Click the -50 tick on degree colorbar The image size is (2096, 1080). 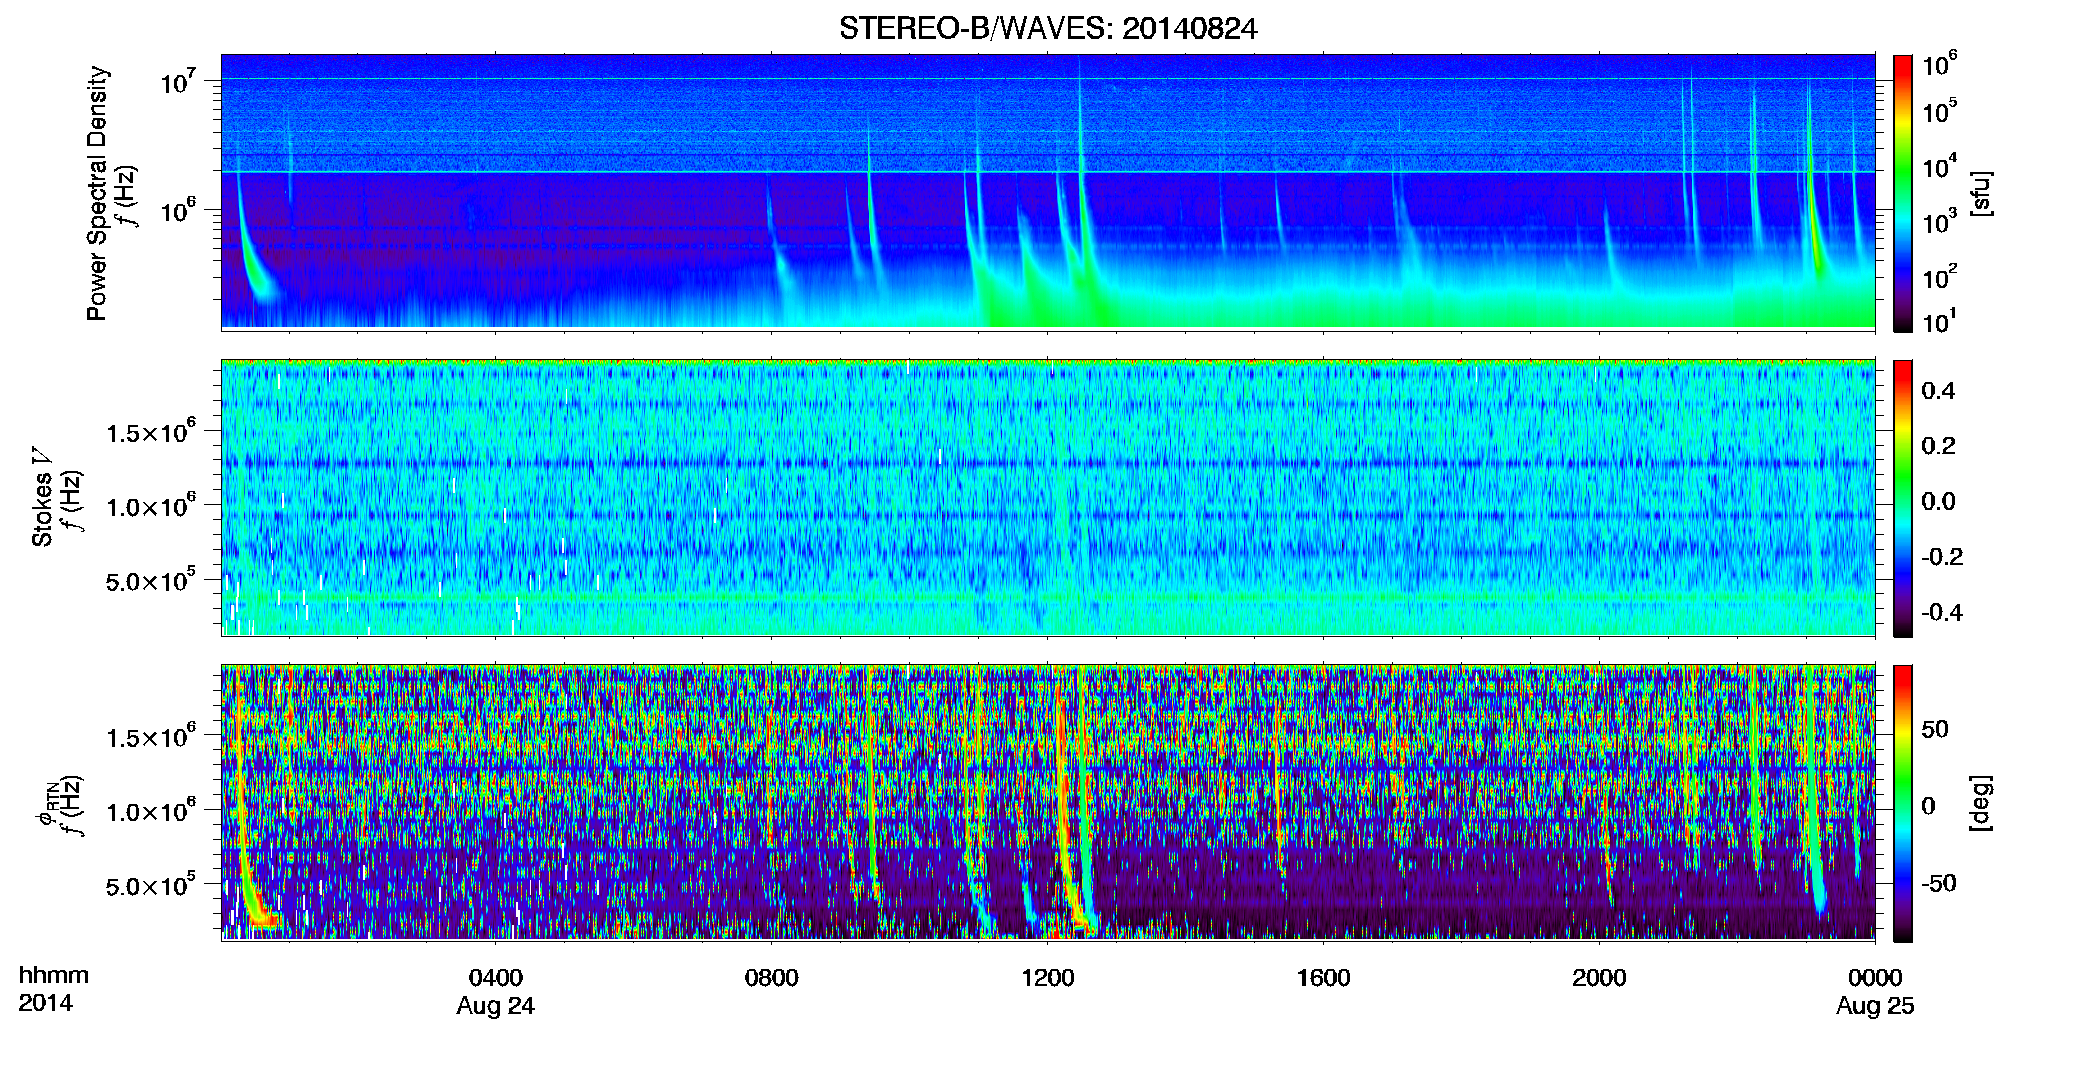point(1938,883)
